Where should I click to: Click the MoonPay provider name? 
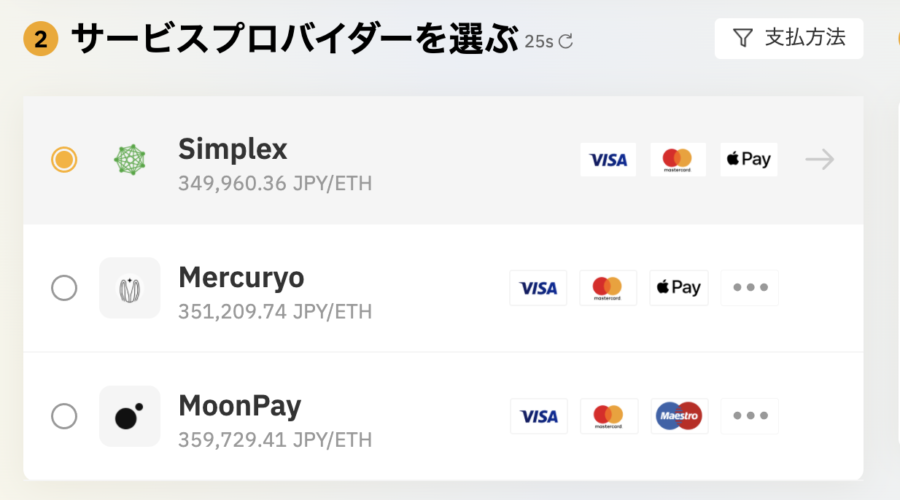pos(239,406)
